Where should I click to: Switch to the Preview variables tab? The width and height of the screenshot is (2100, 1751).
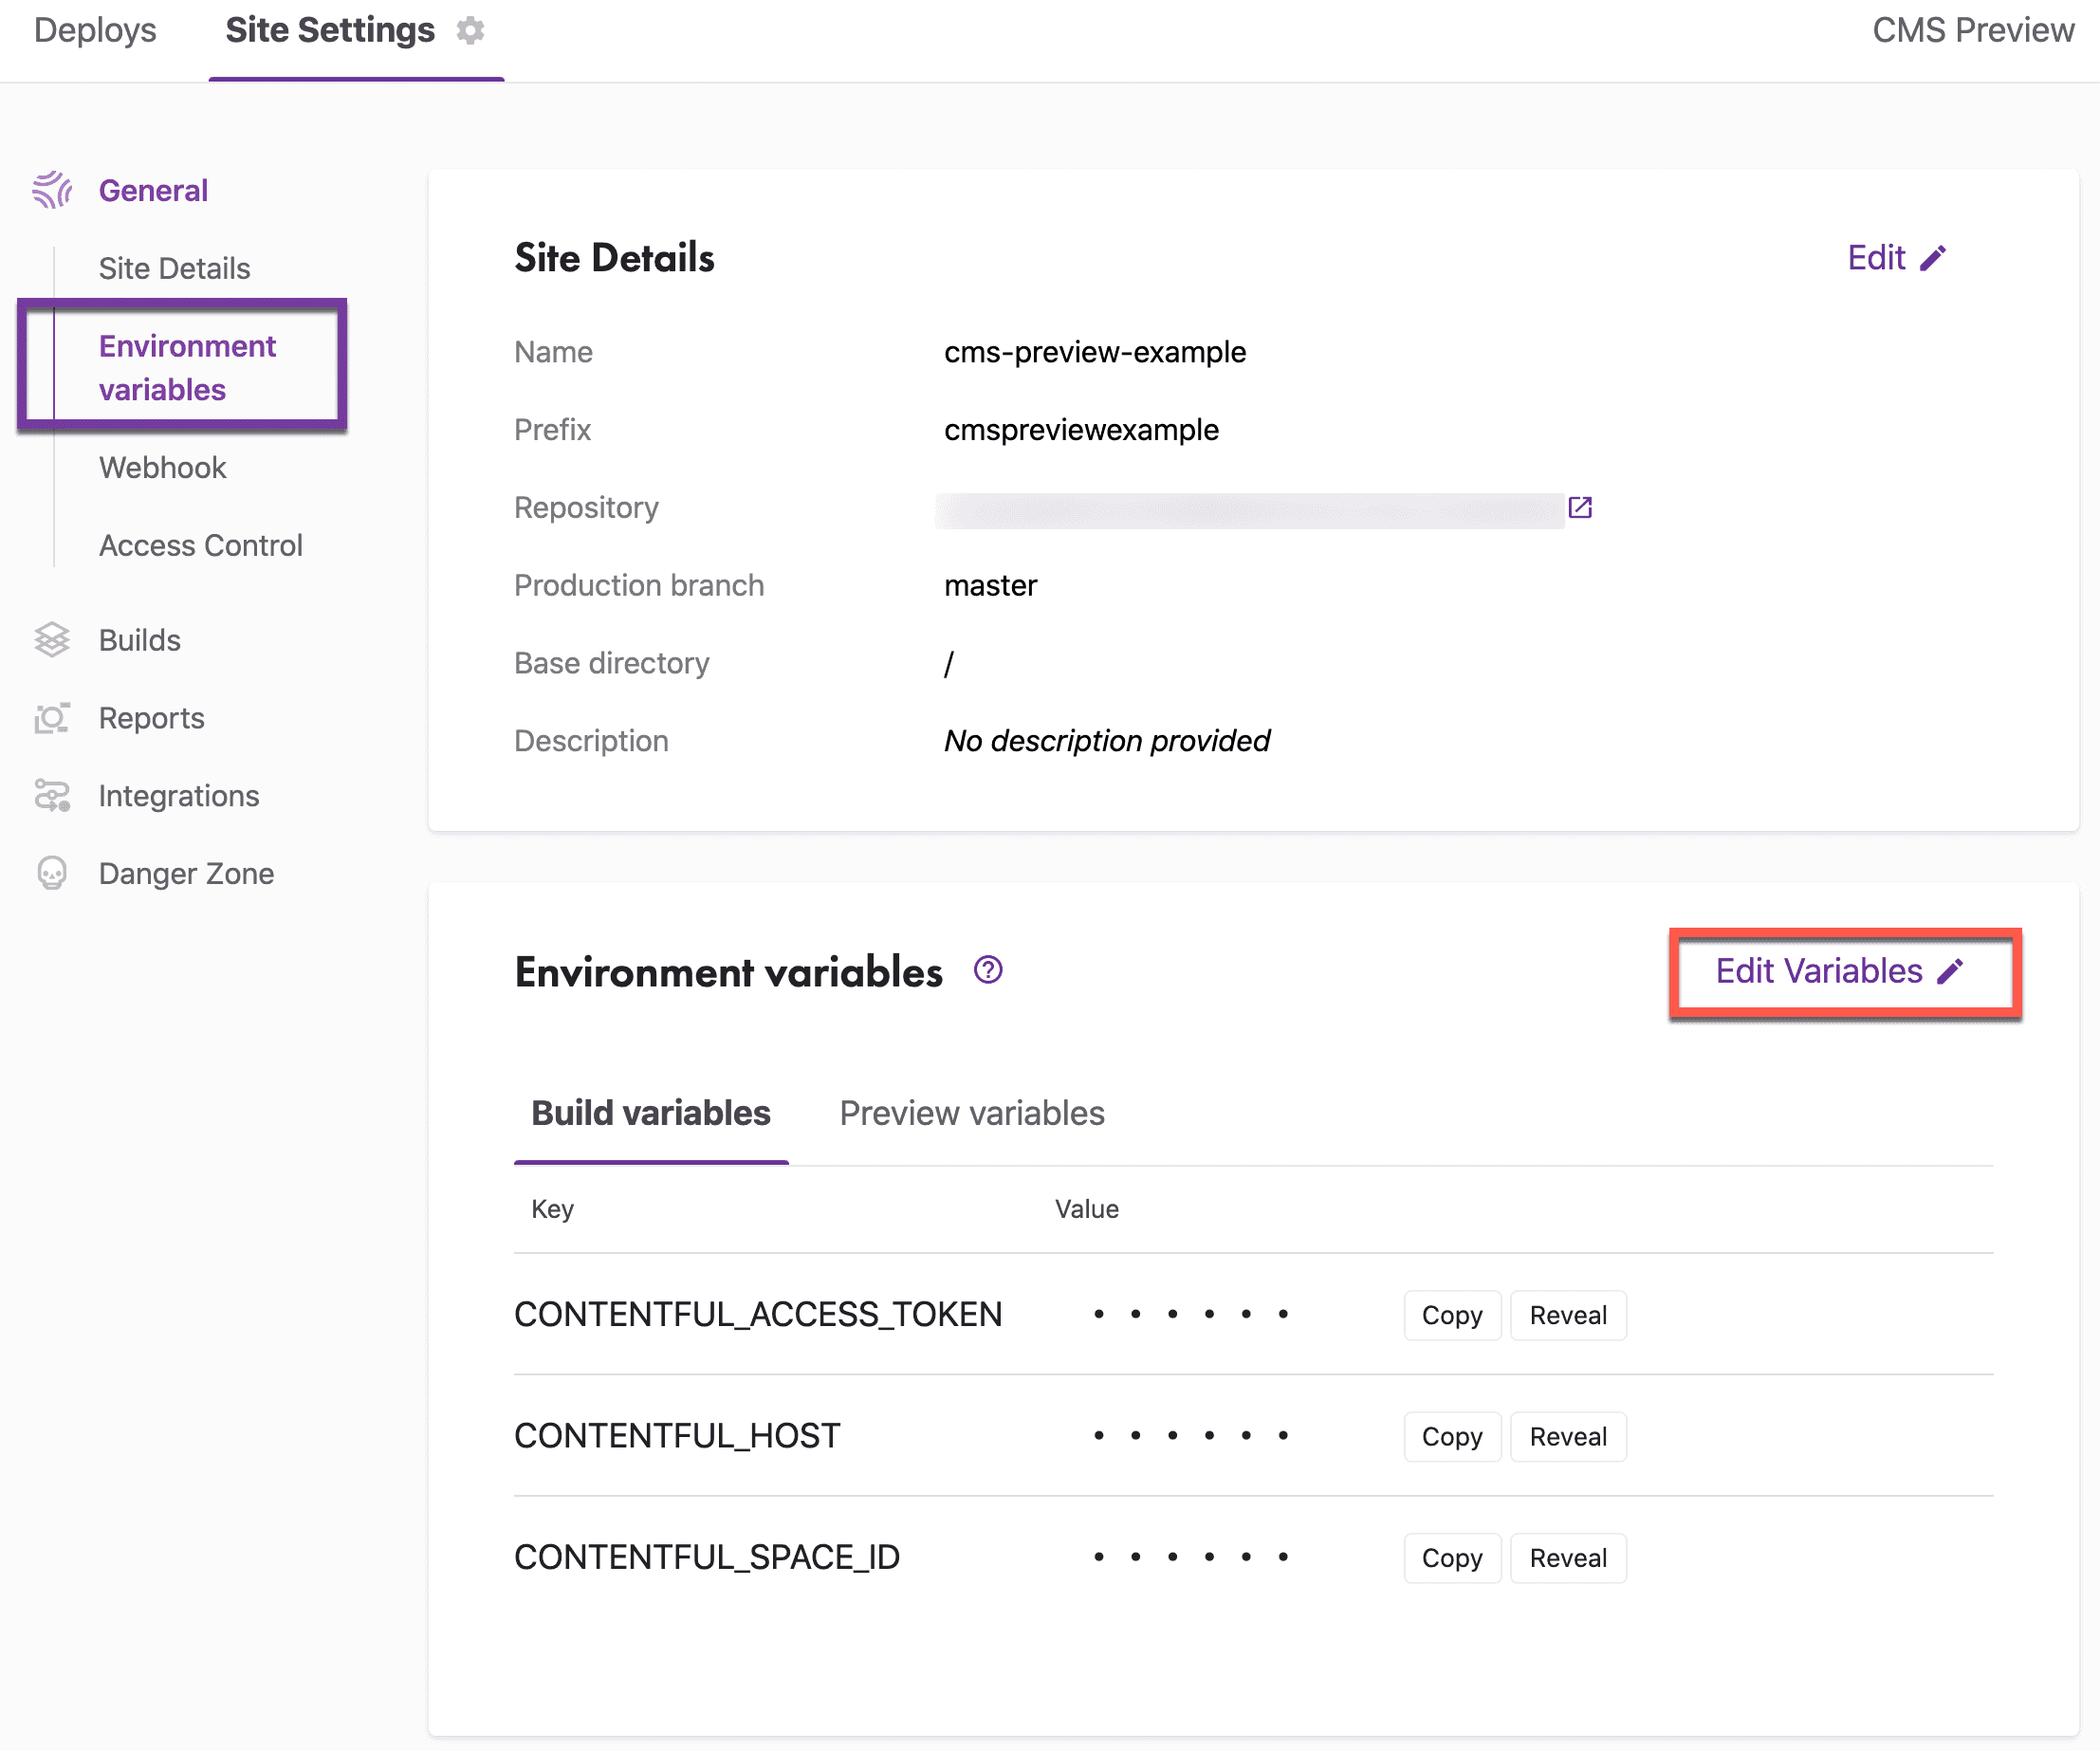[x=971, y=1113]
